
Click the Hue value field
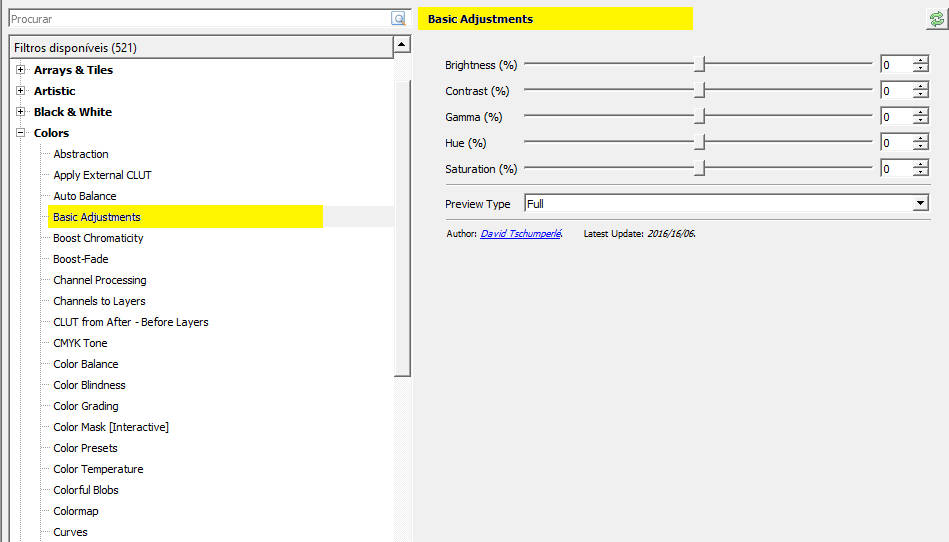coord(897,143)
